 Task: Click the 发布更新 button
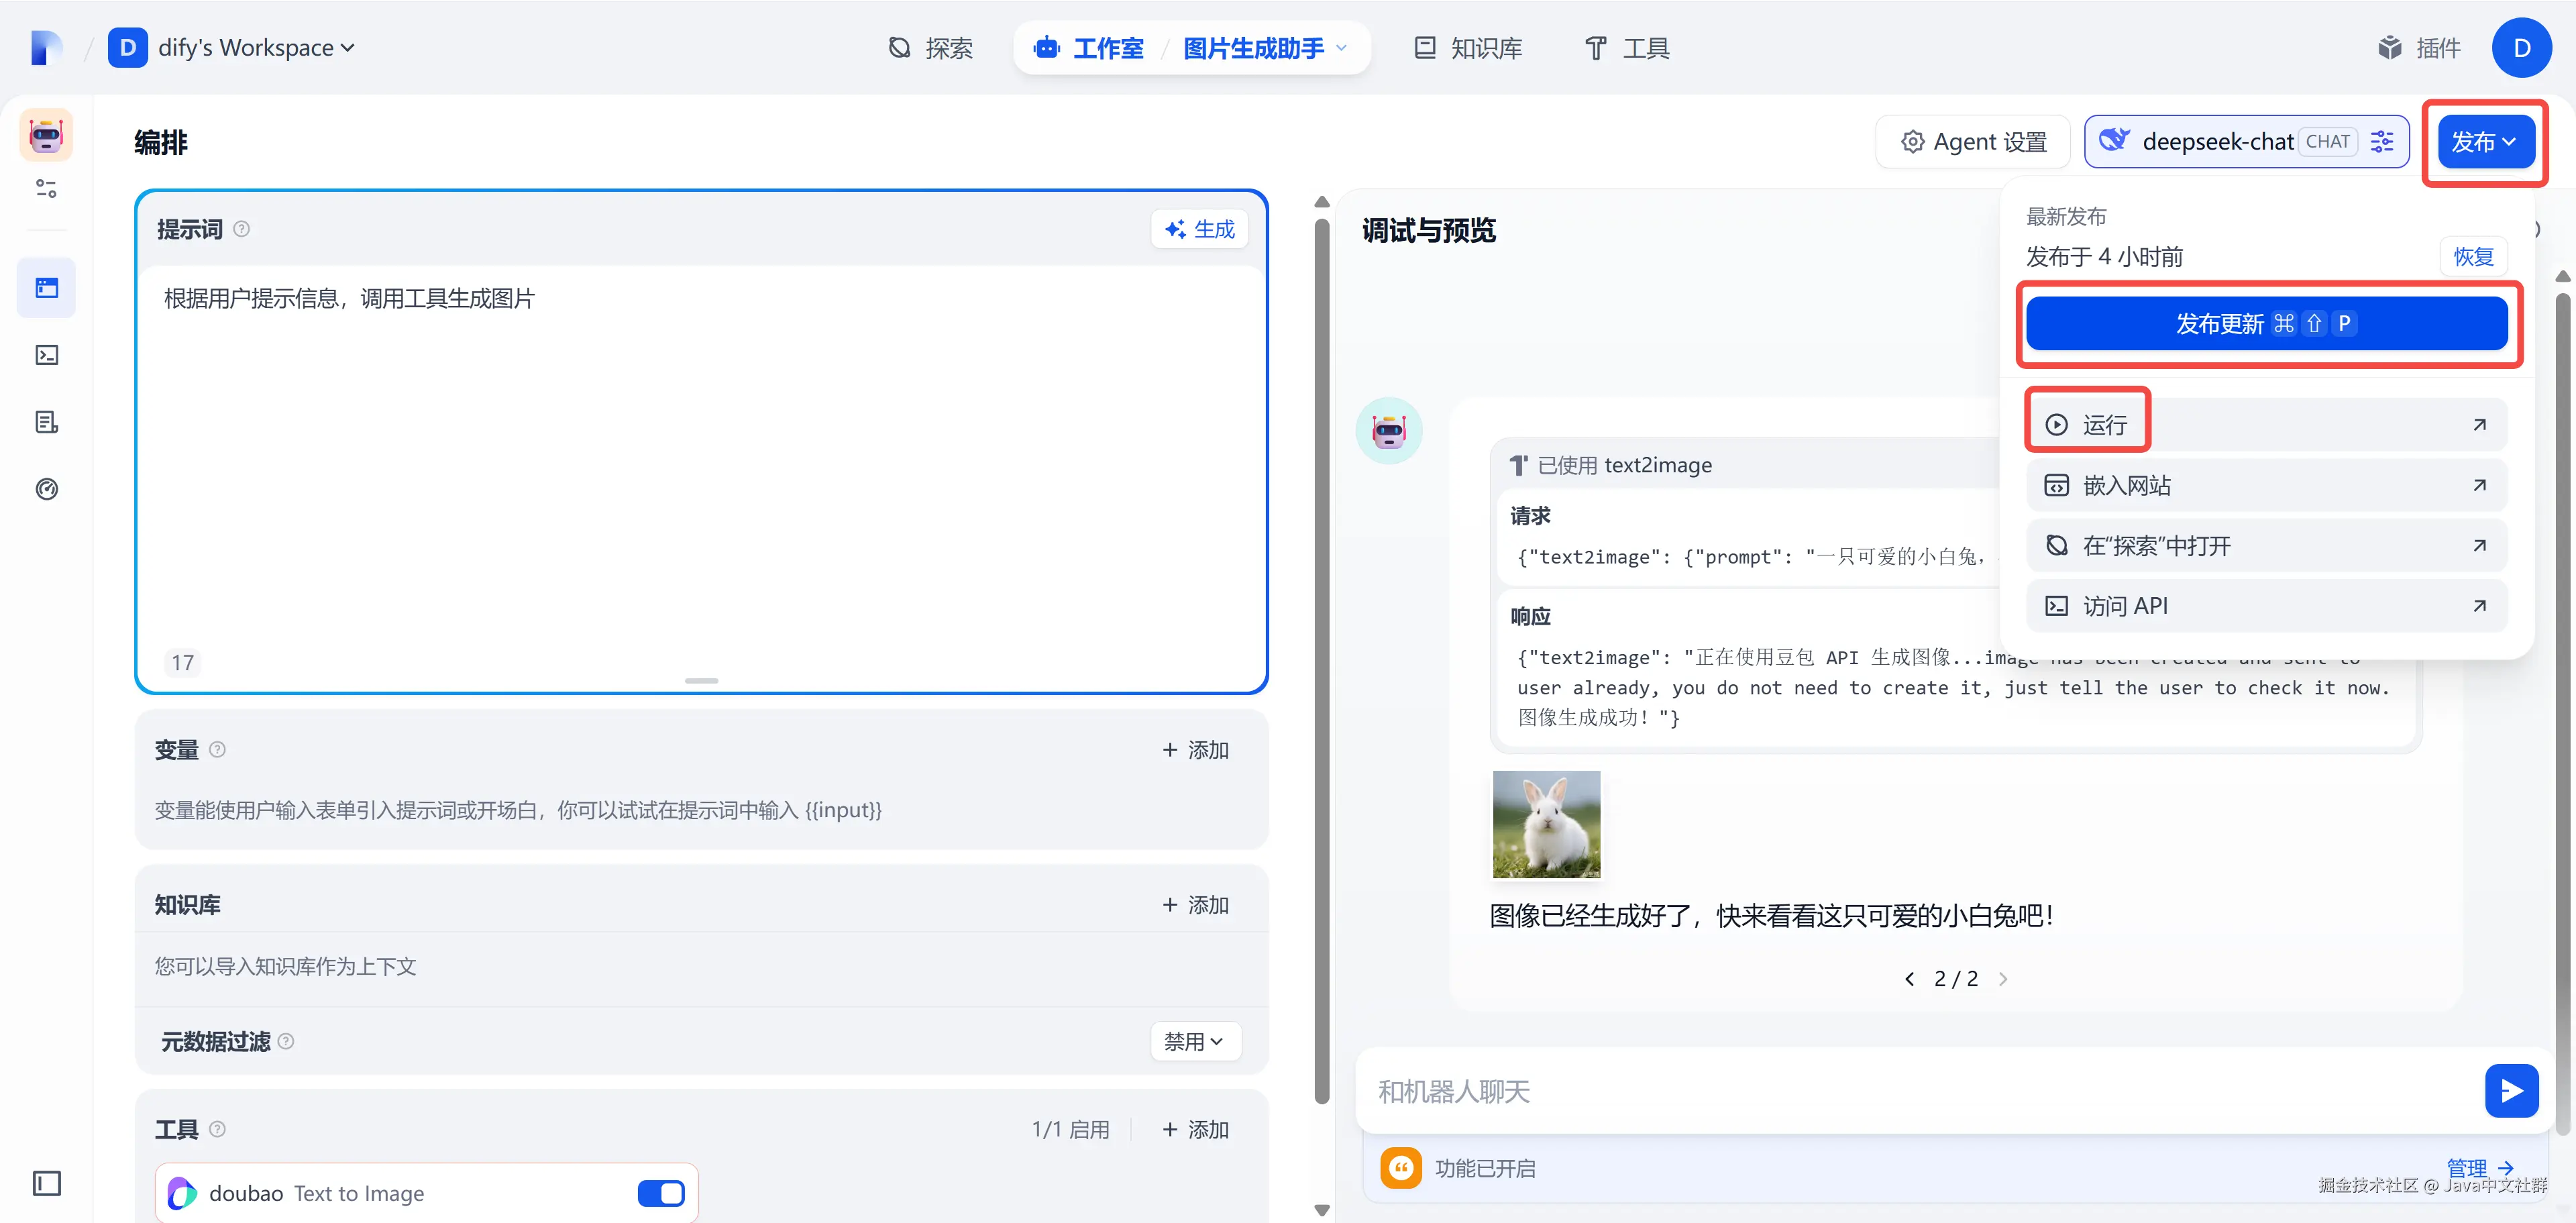2265,324
